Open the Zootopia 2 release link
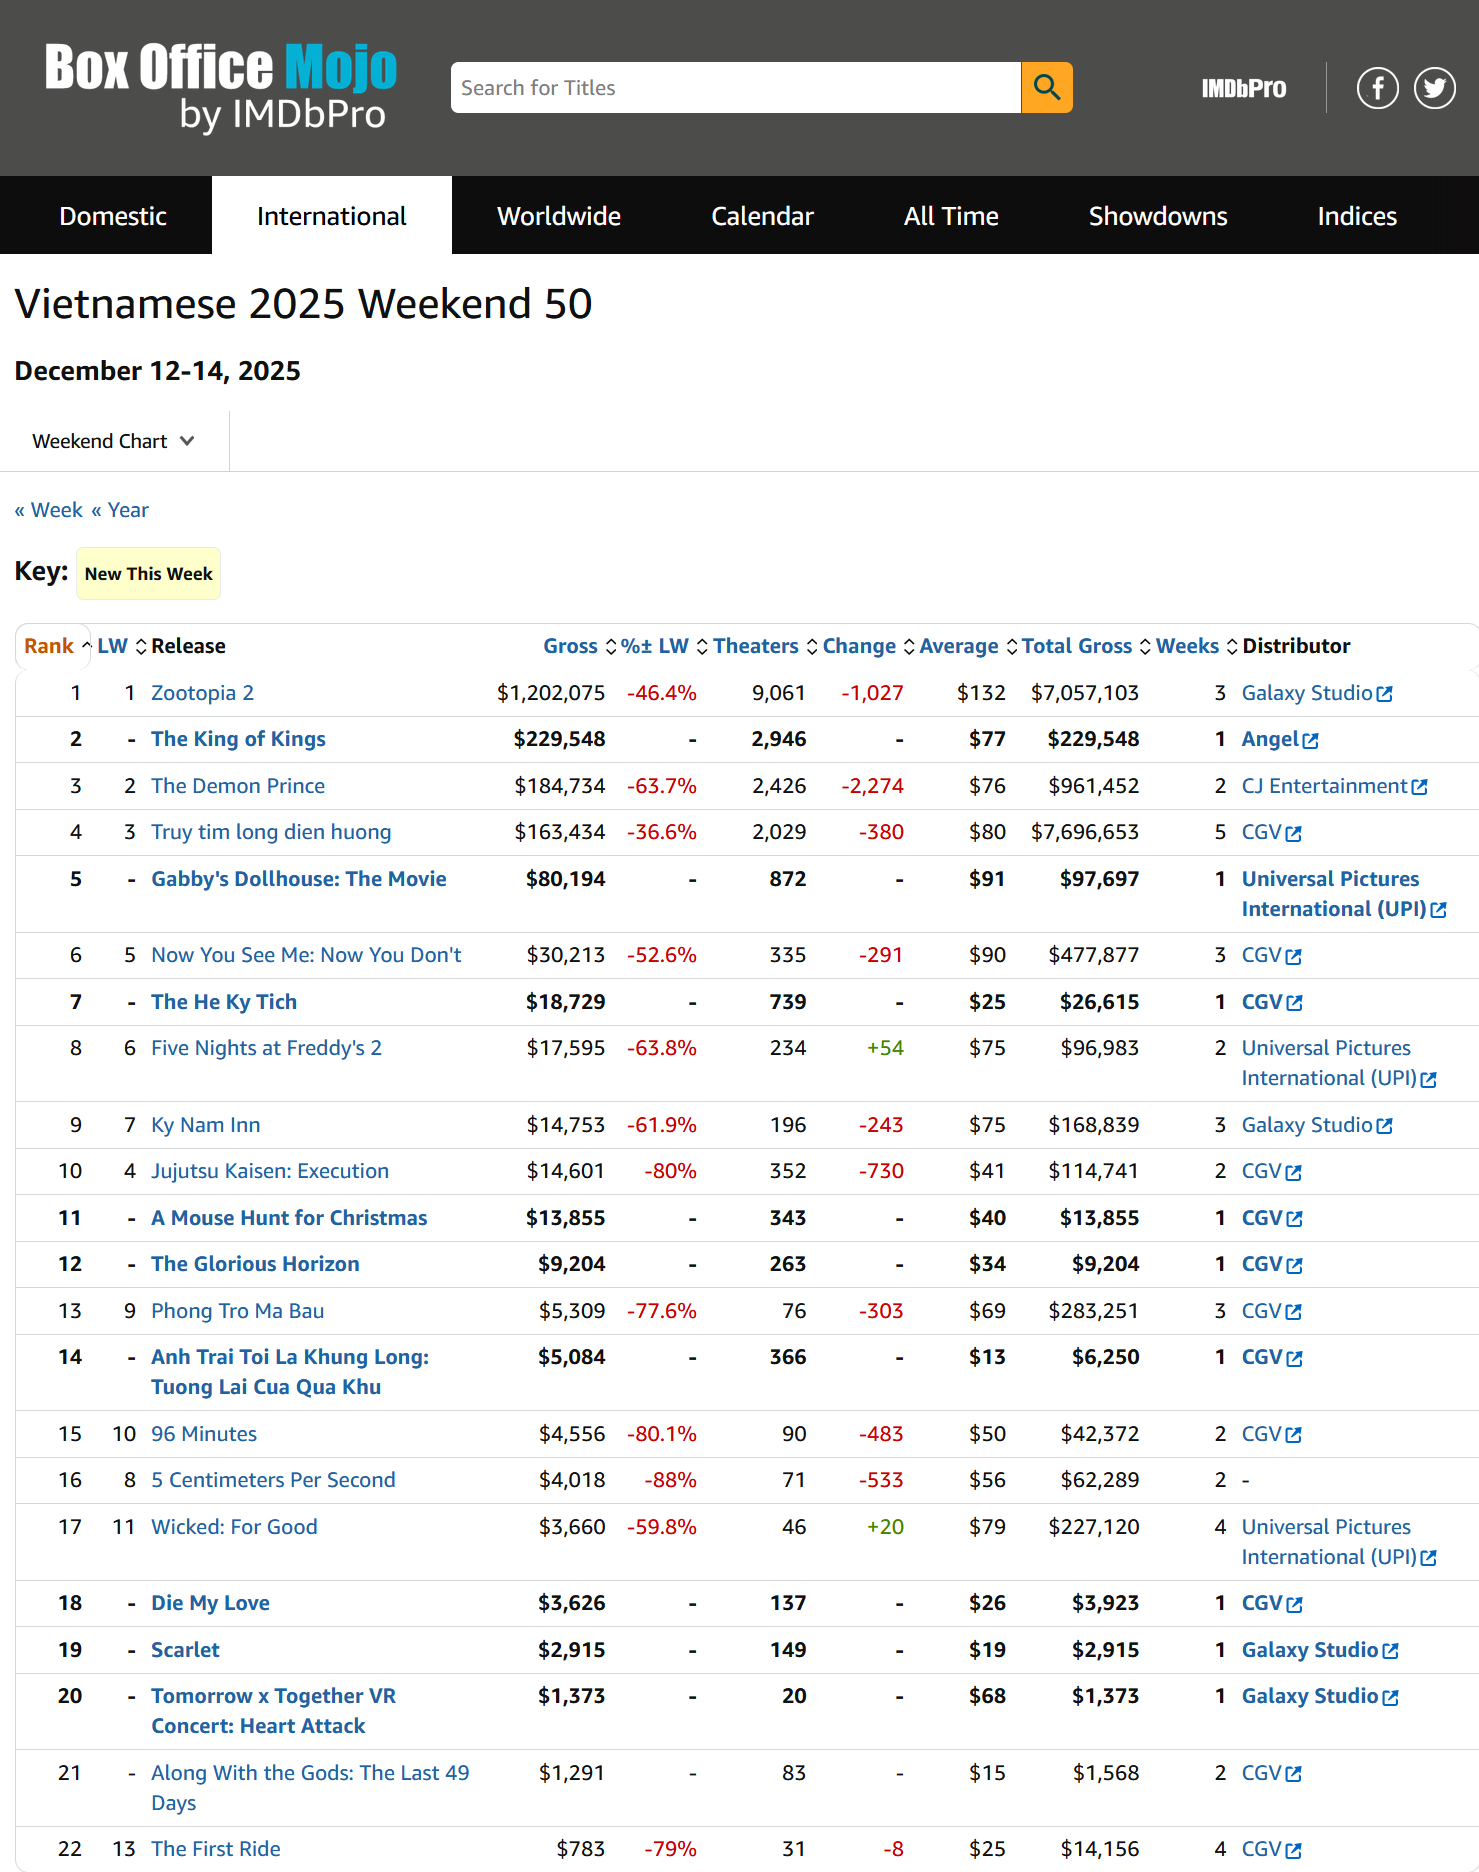The image size is (1479, 1872). coord(202,693)
